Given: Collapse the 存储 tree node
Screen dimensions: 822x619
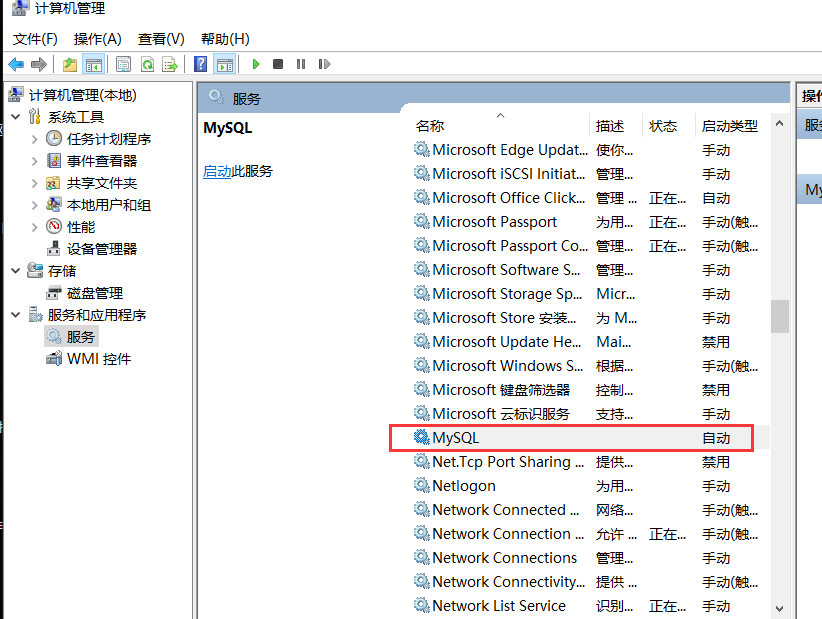Looking at the screenshot, I should click(x=16, y=271).
